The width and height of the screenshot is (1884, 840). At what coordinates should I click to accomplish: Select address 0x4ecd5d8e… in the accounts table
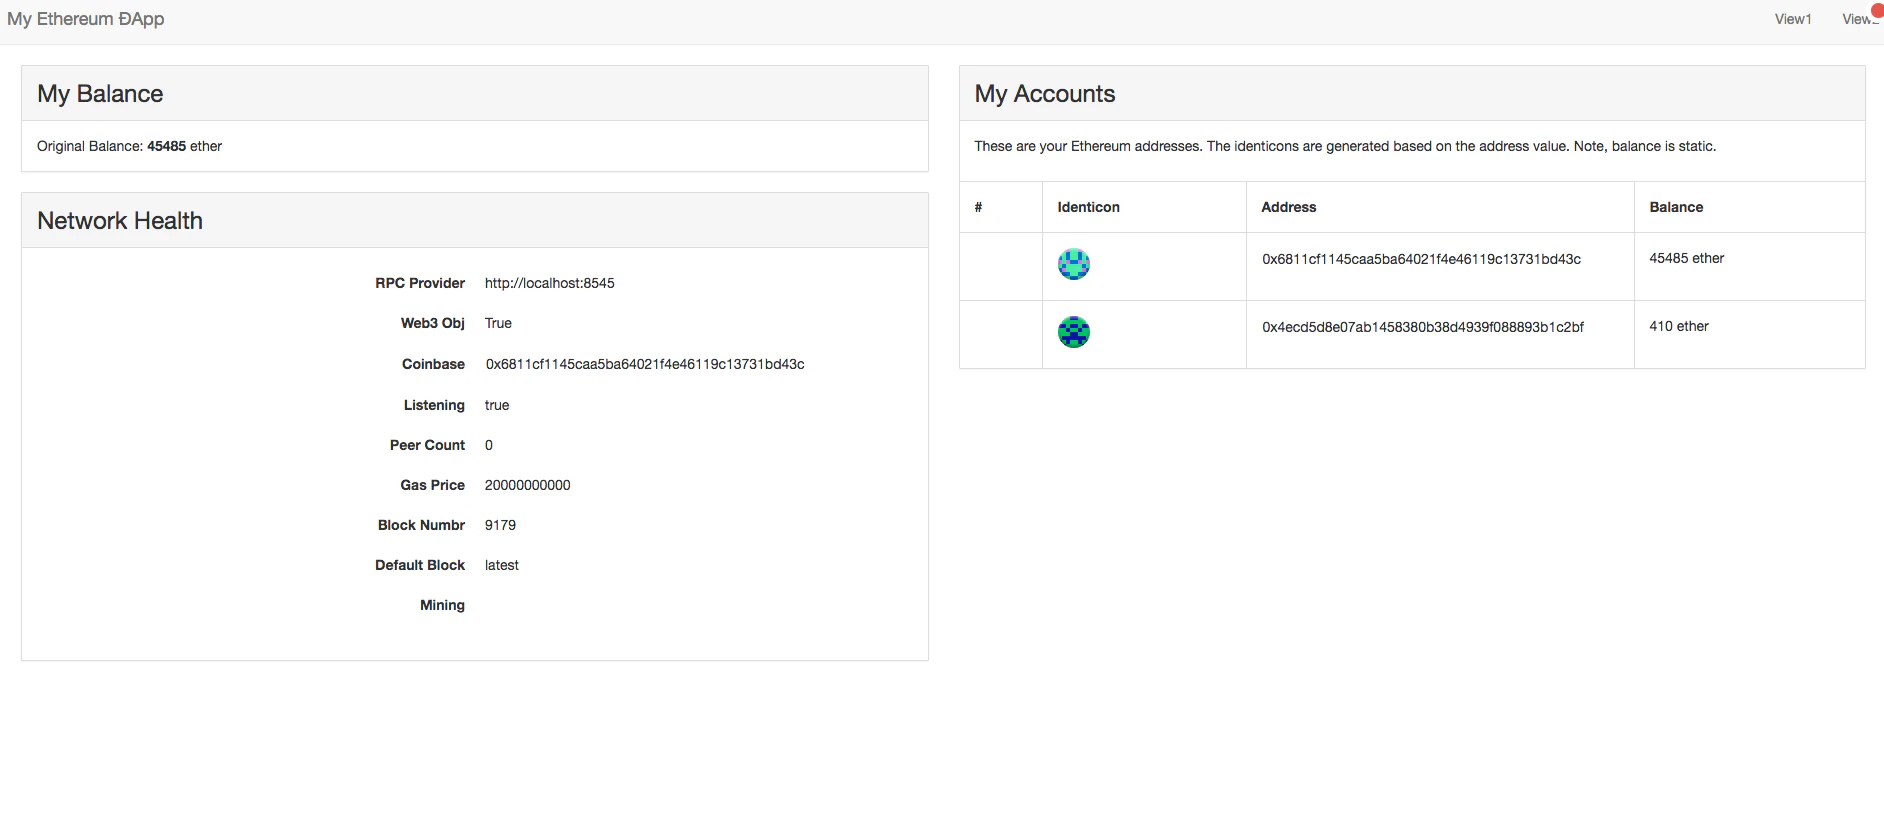point(1423,327)
